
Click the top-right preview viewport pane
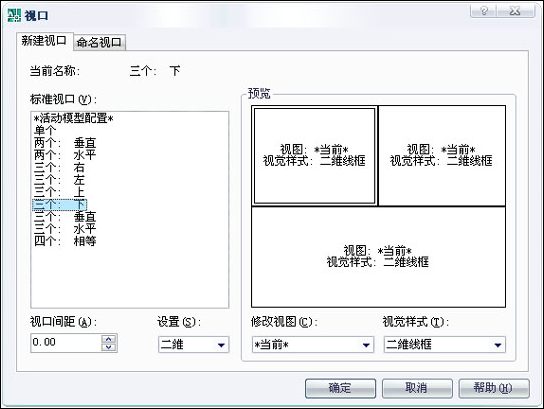[442, 156]
